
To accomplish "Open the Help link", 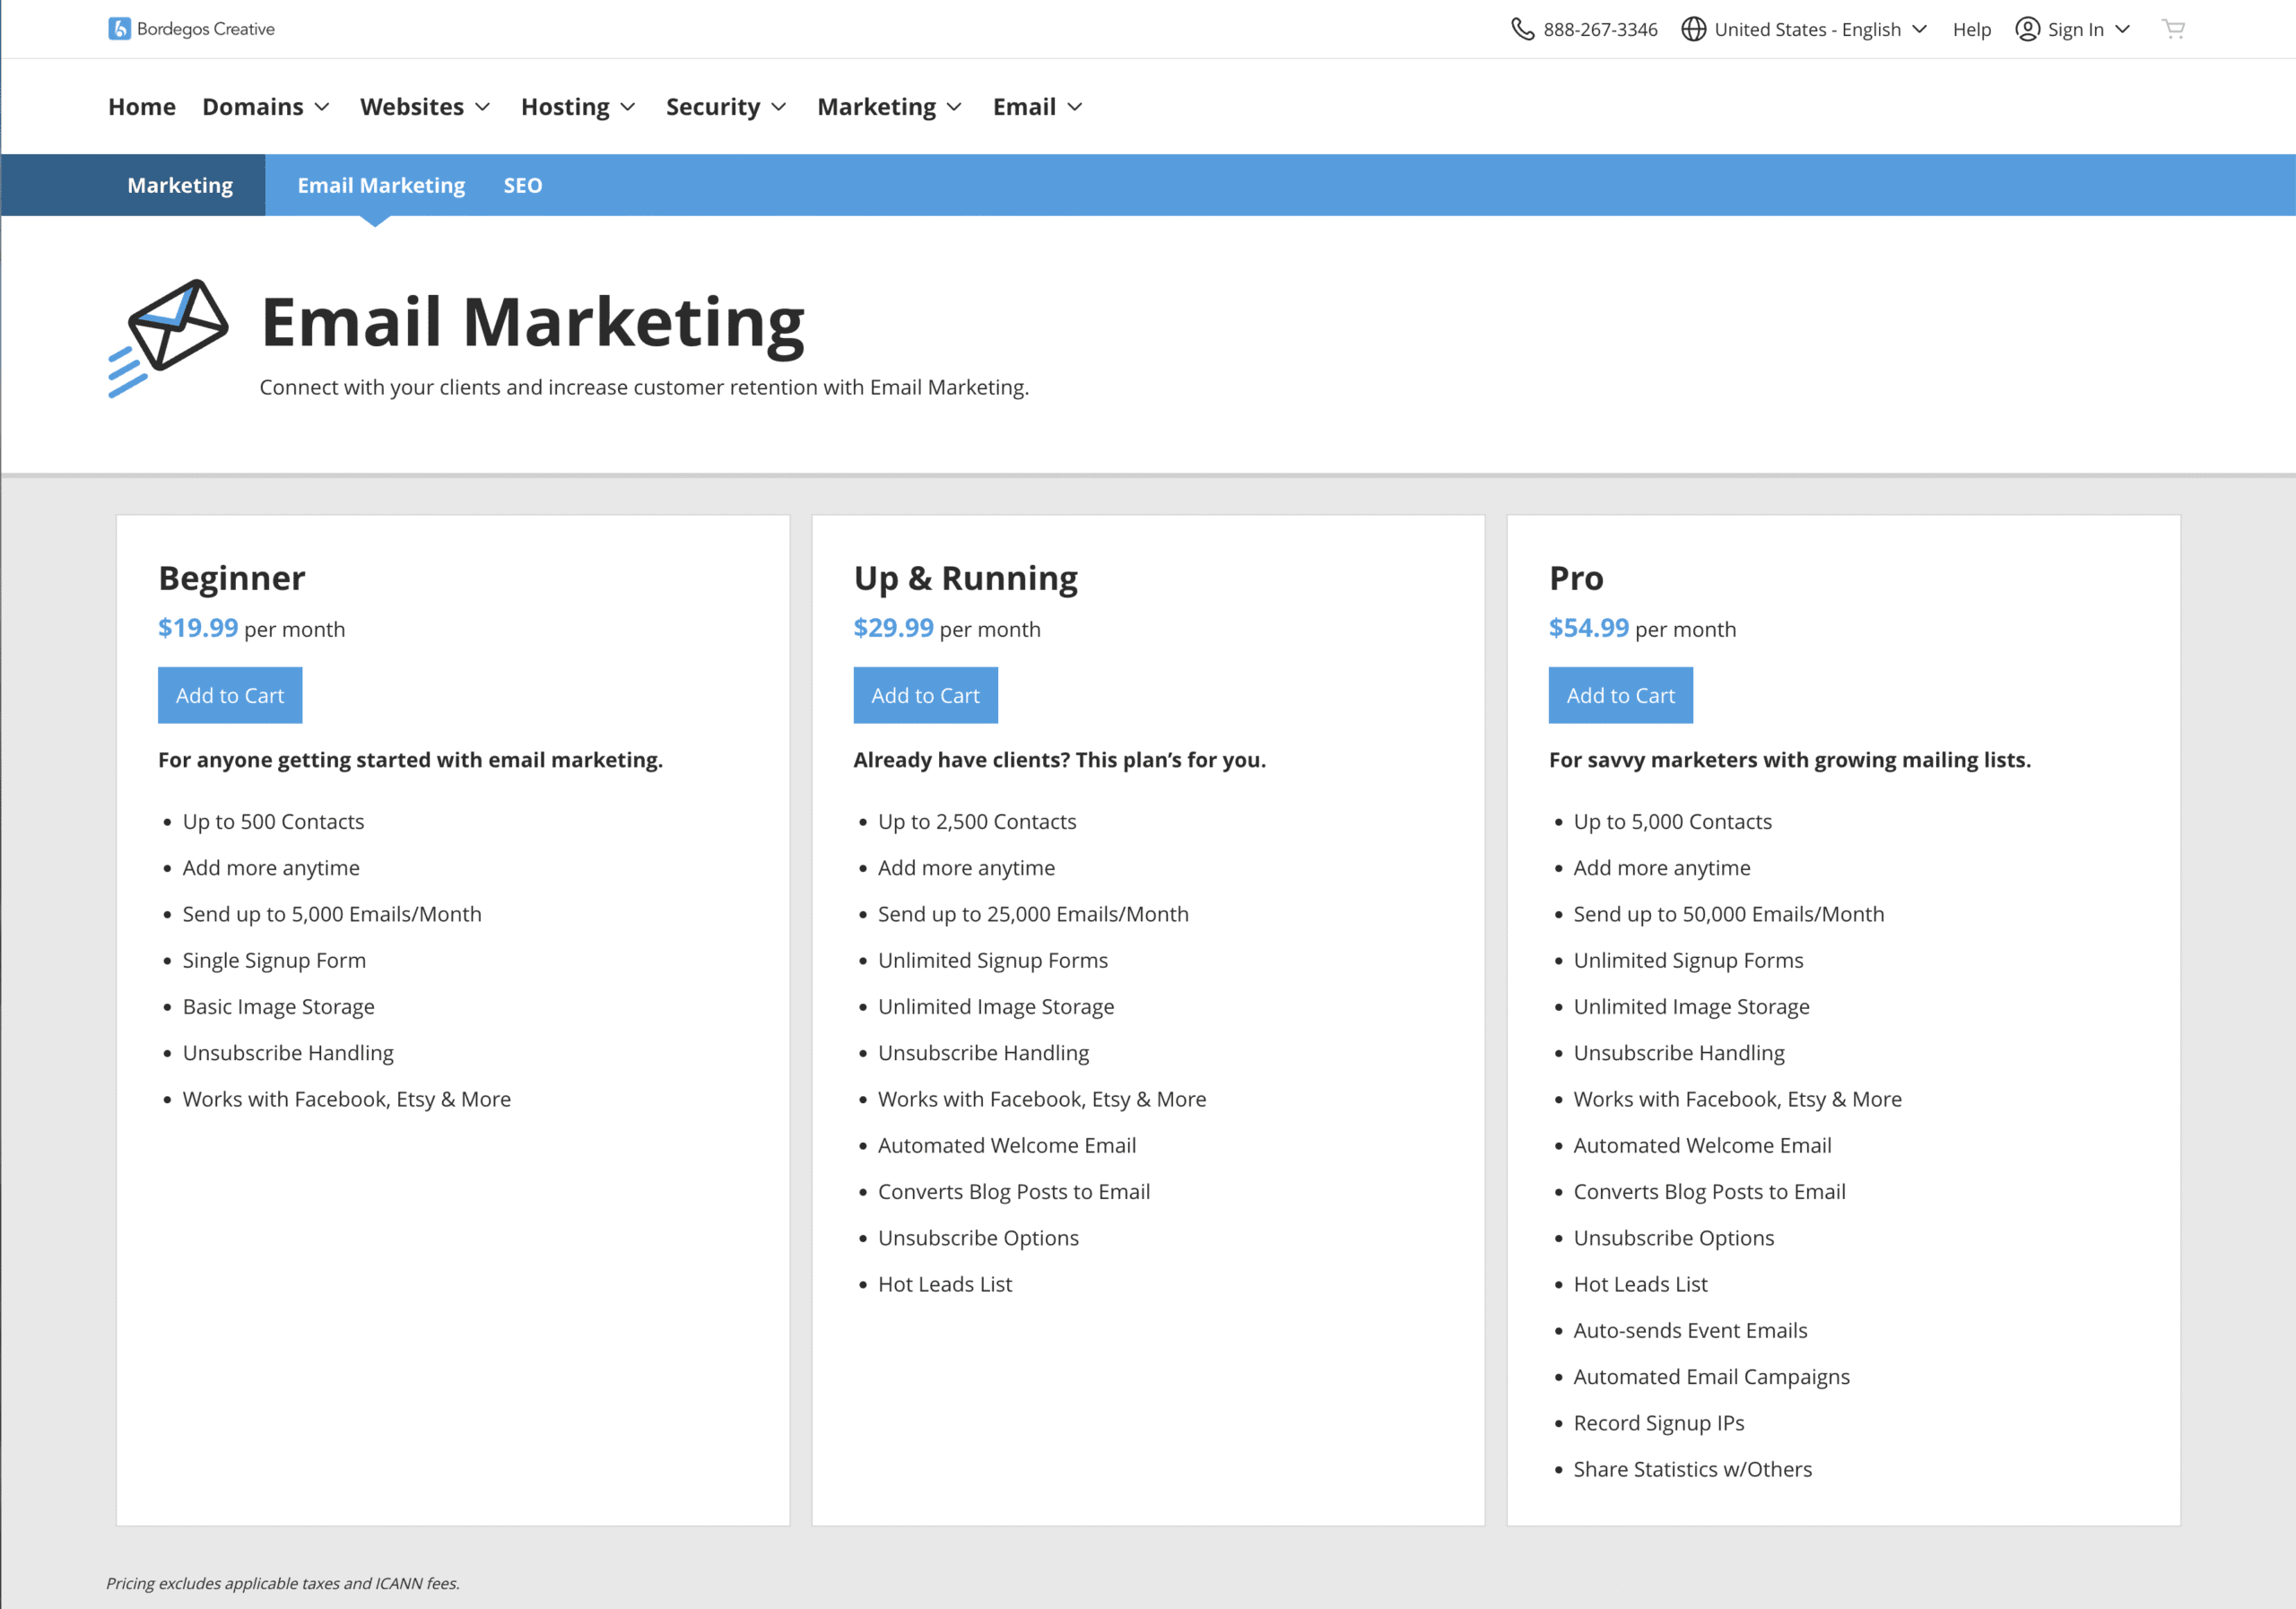I will click(x=1971, y=29).
